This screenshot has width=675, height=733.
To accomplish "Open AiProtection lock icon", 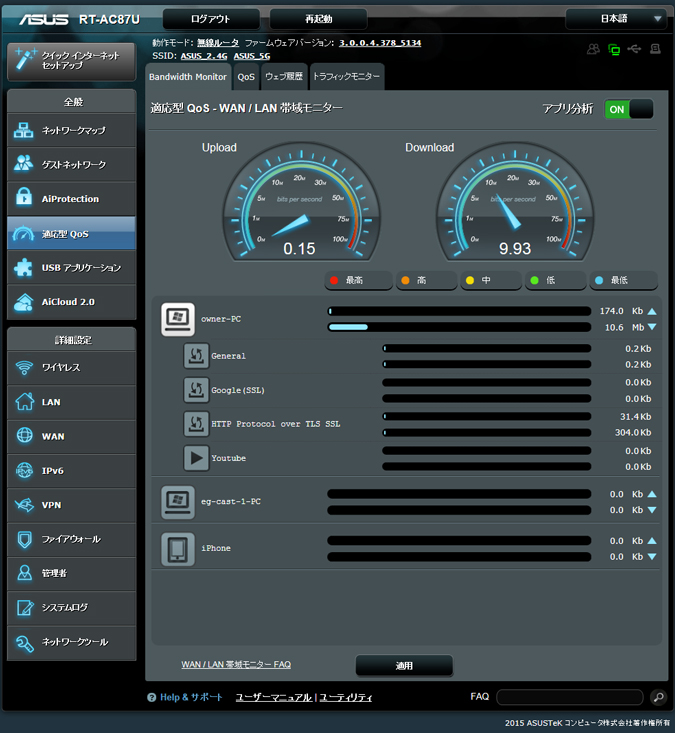I will [24, 198].
